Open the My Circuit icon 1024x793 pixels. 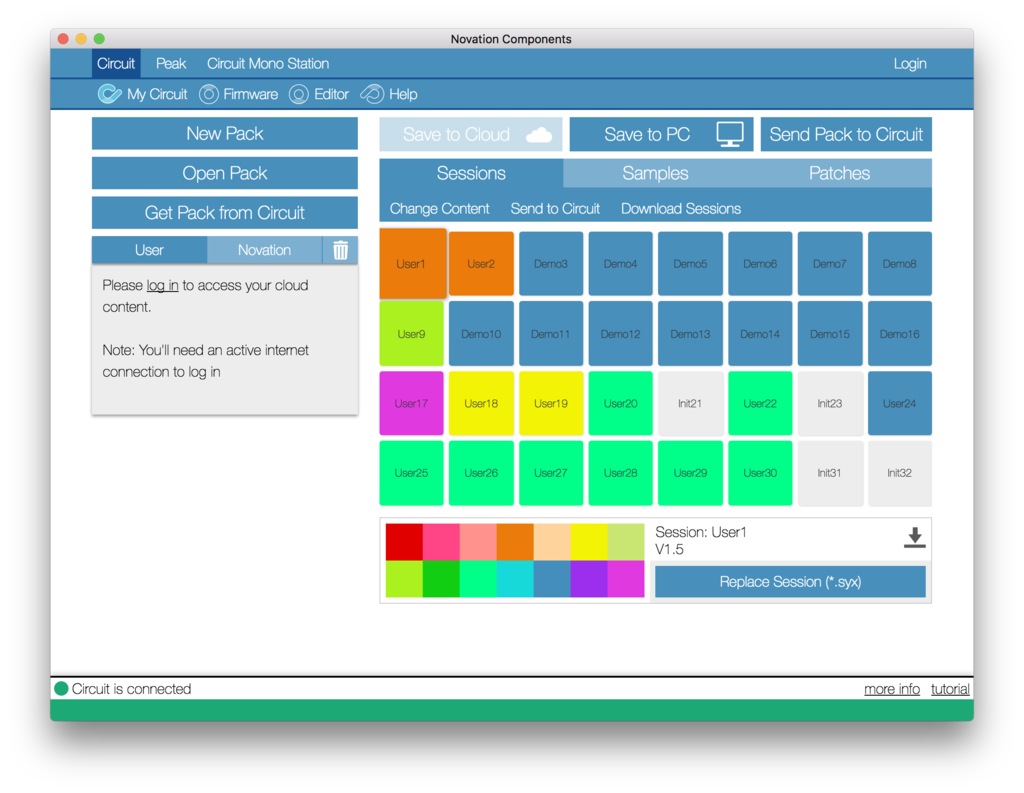pyautogui.click(x=109, y=94)
